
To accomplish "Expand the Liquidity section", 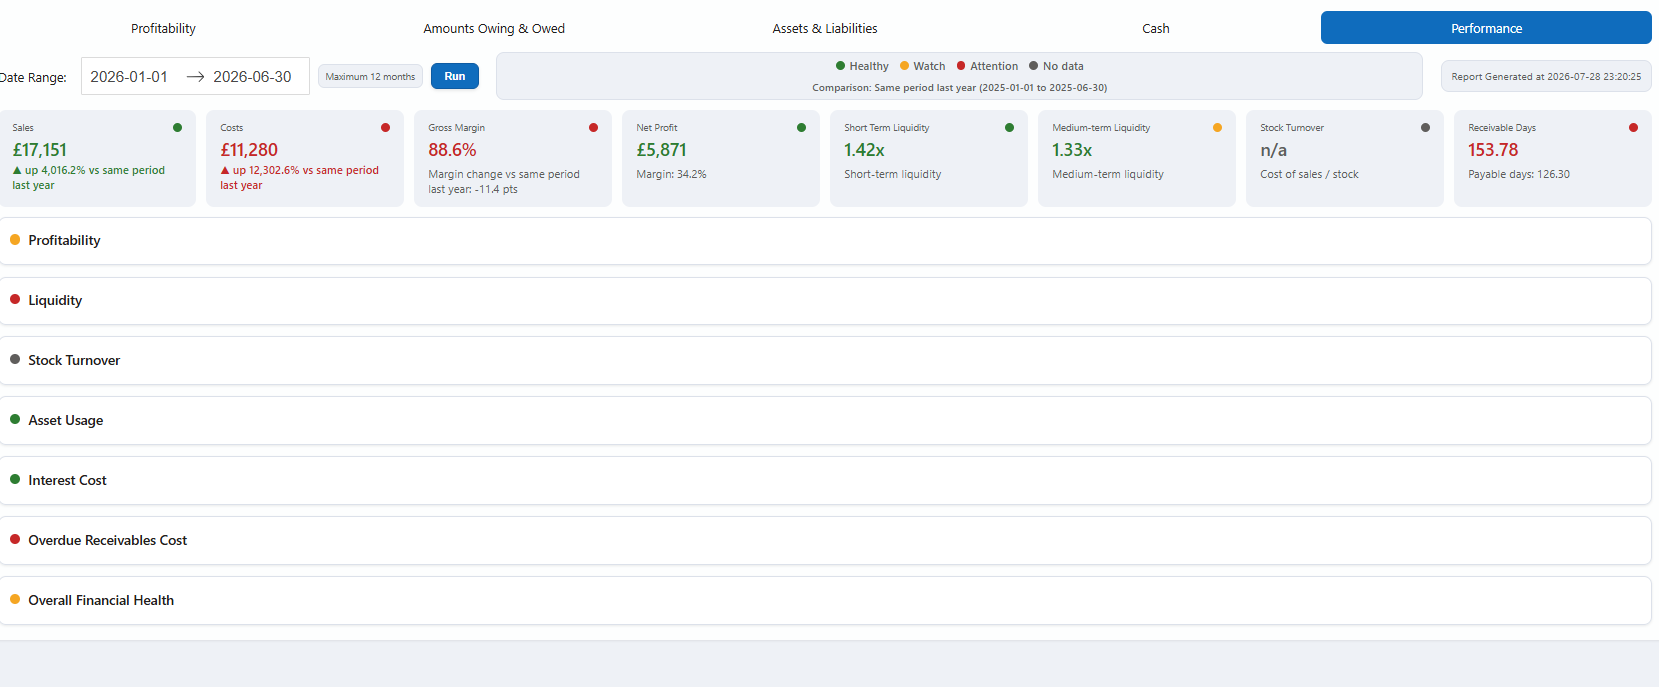I will [x=825, y=301].
